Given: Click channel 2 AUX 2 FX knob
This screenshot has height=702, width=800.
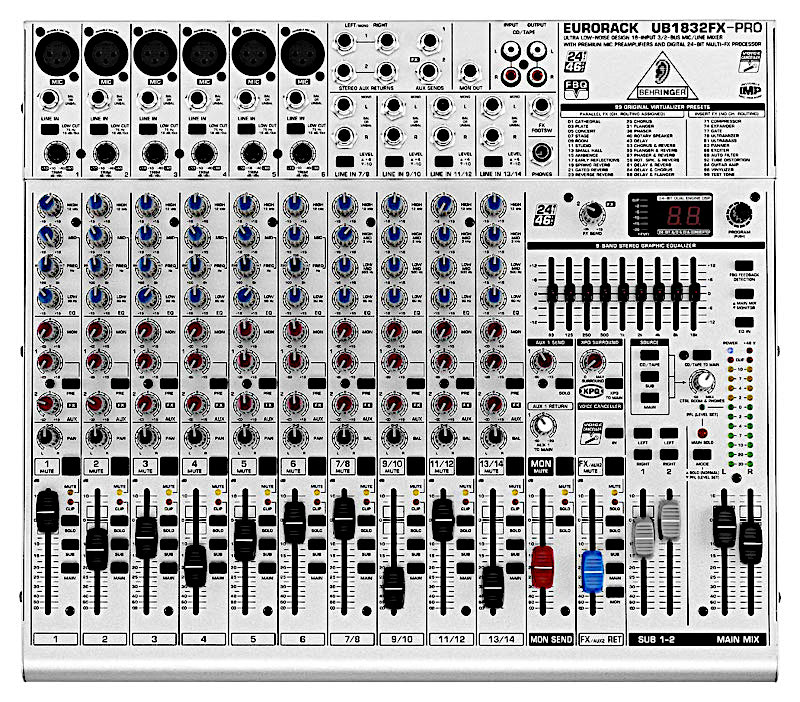Looking at the screenshot, I should [x=98, y=404].
